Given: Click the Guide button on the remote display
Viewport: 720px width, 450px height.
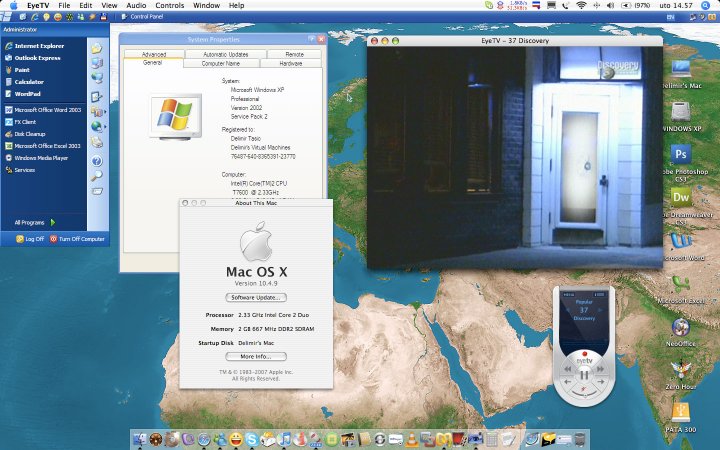Looking at the screenshot, I should click(600, 294).
